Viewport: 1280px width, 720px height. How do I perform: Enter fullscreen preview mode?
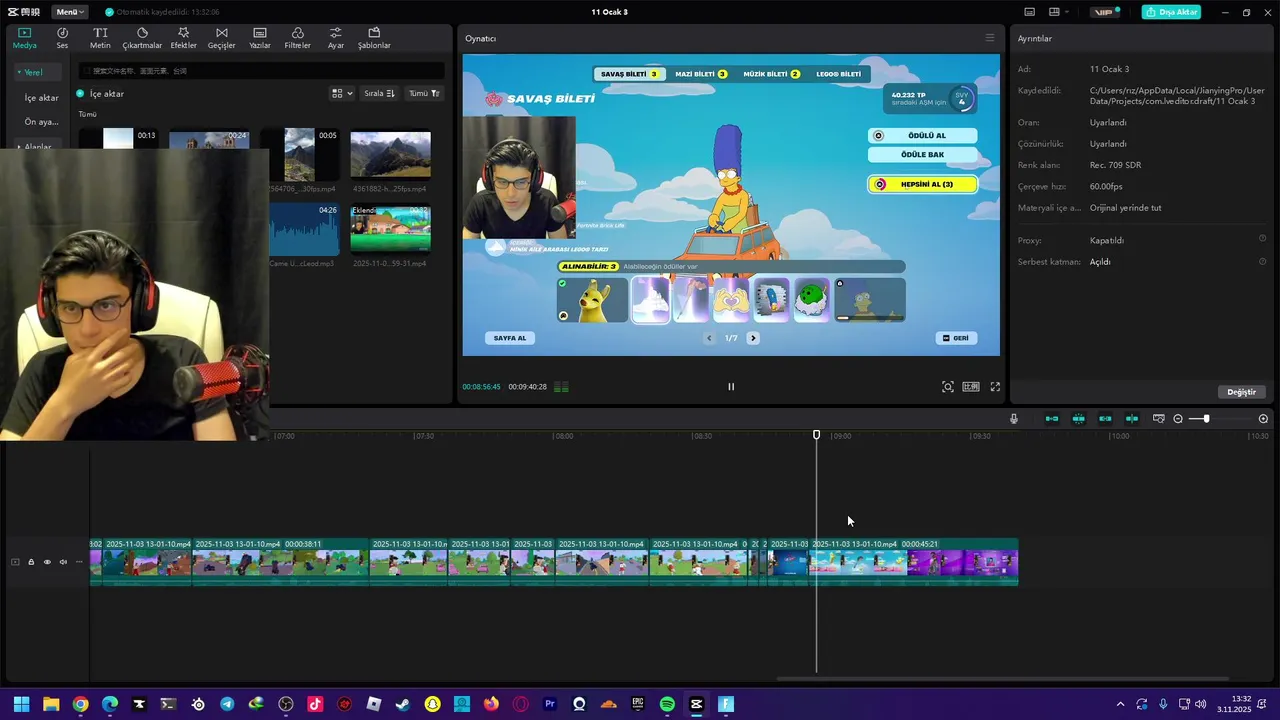click(995, 387)
